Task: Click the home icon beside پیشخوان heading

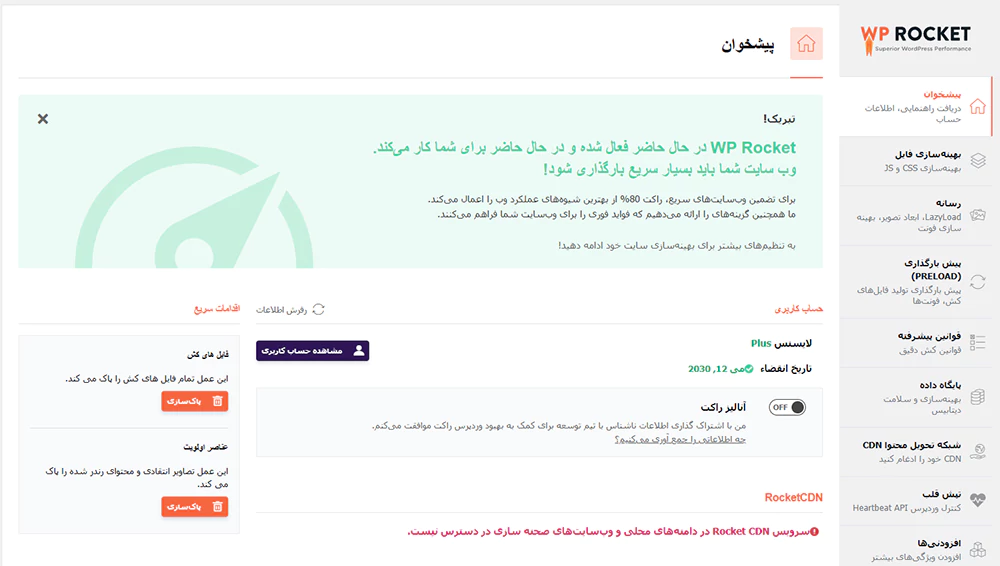Action: point(806,43)
